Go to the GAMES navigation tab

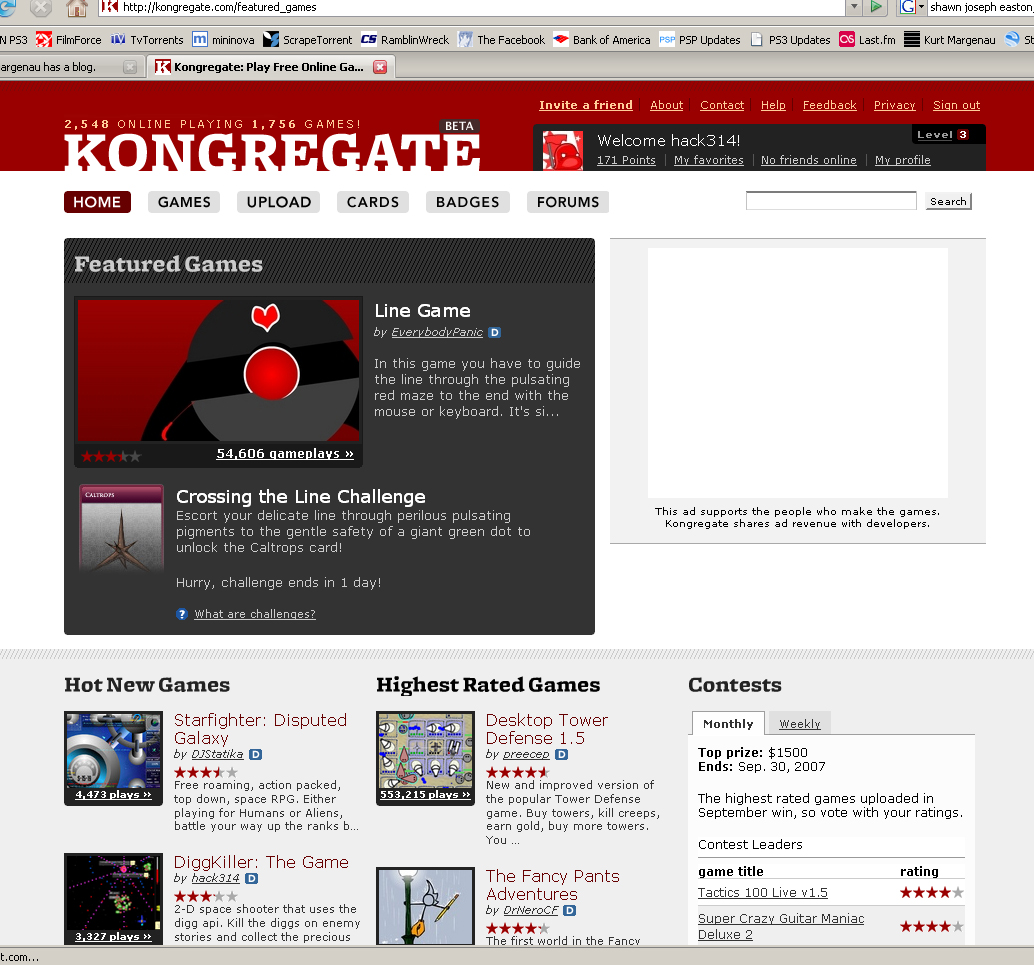pos(184,202)
